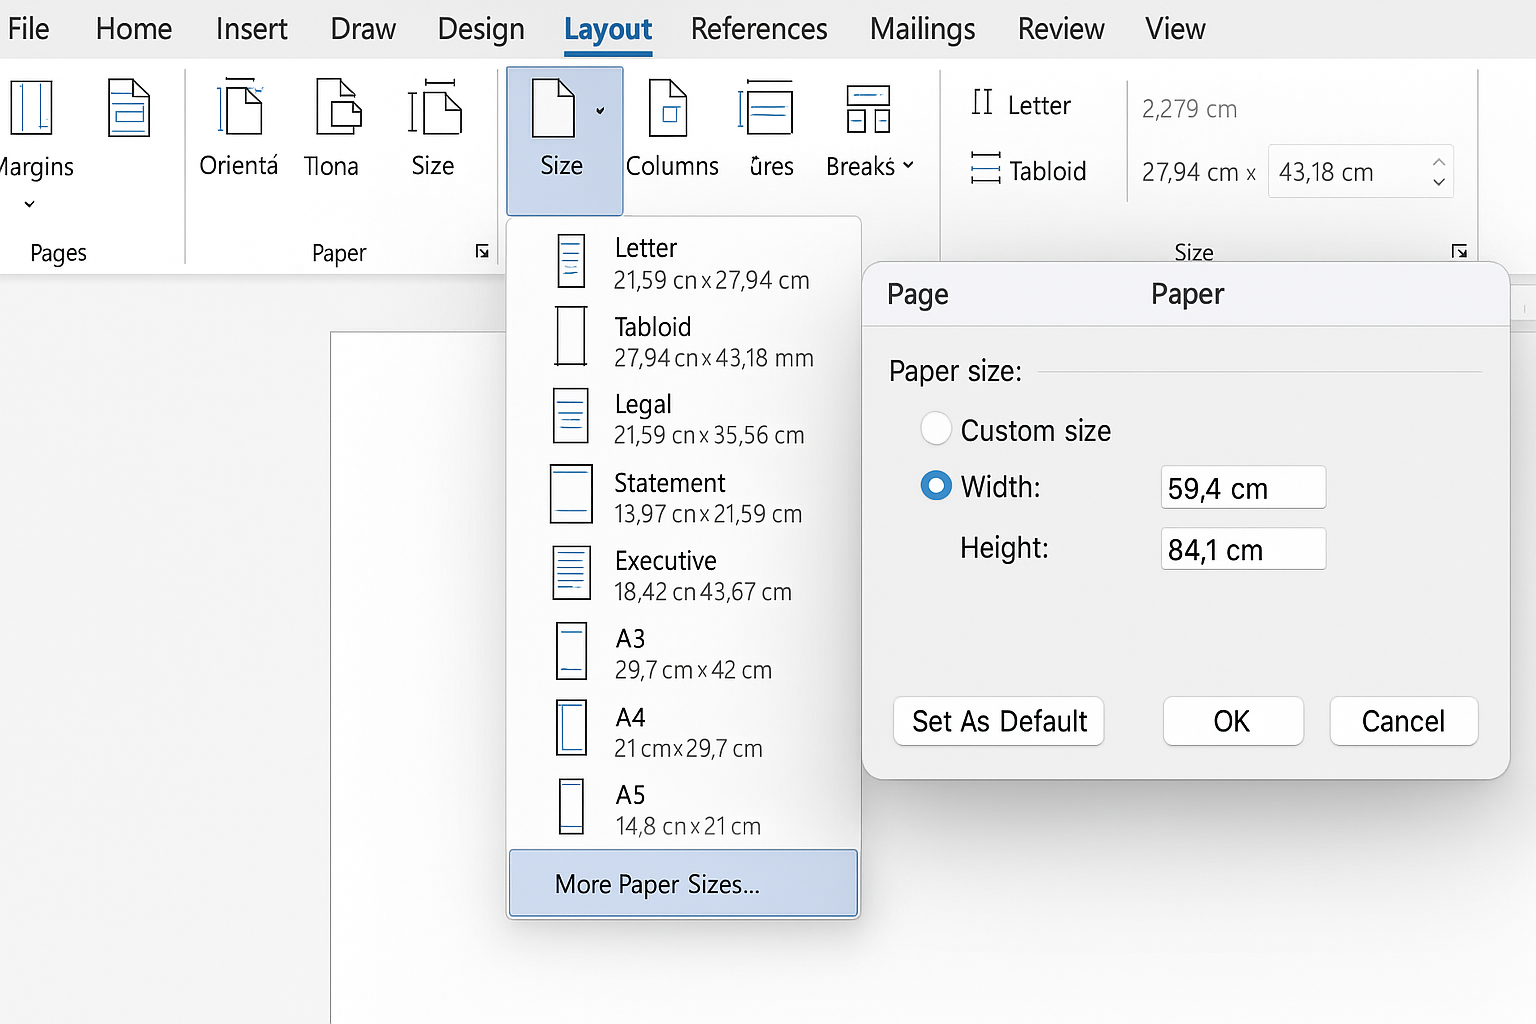Click the 13,97 cm x 21,59 cm dimensions
1536x1024 pixels.
pos(708,514)
